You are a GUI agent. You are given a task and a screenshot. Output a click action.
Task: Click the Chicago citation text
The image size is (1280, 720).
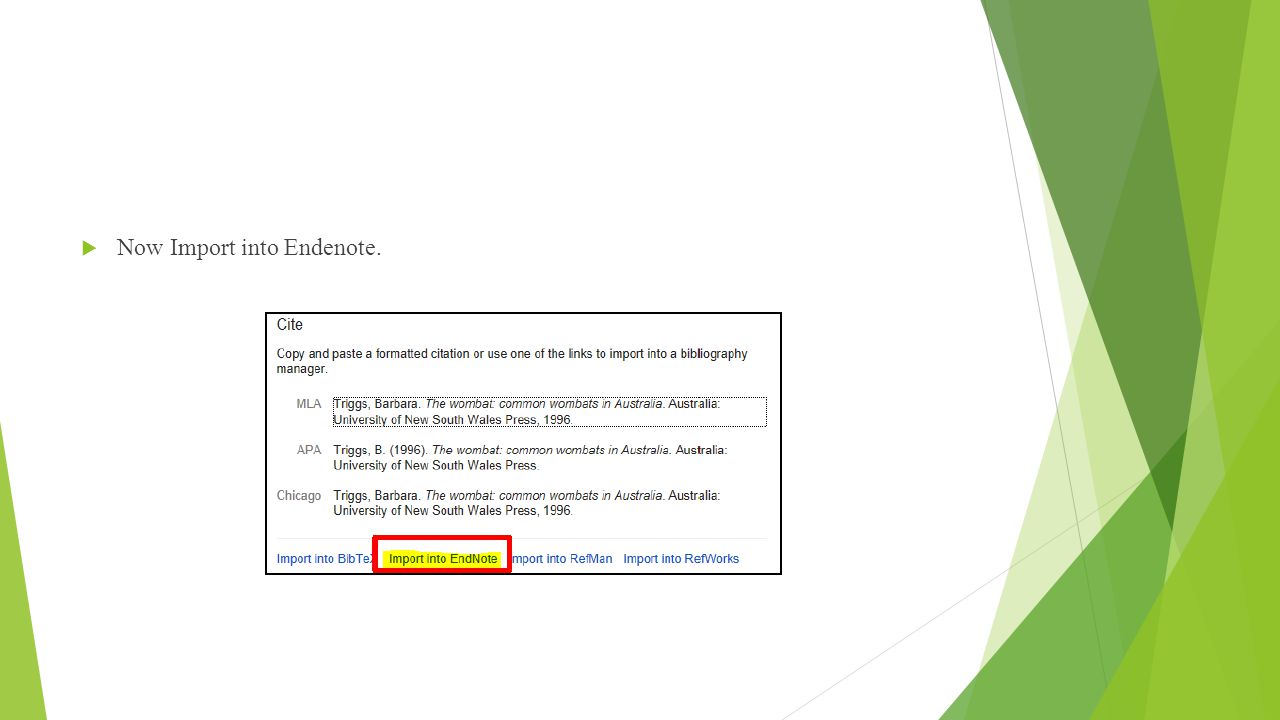pyautogui.click(x=527, y=502)
